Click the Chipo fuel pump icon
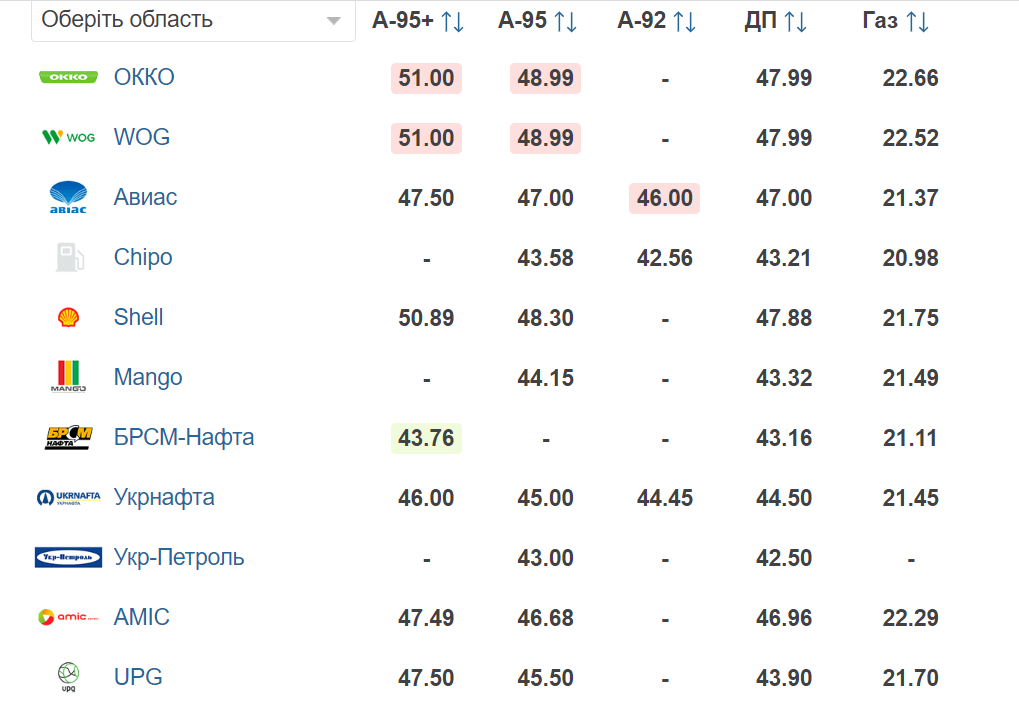1019x712 pixels. click(70, 257)
